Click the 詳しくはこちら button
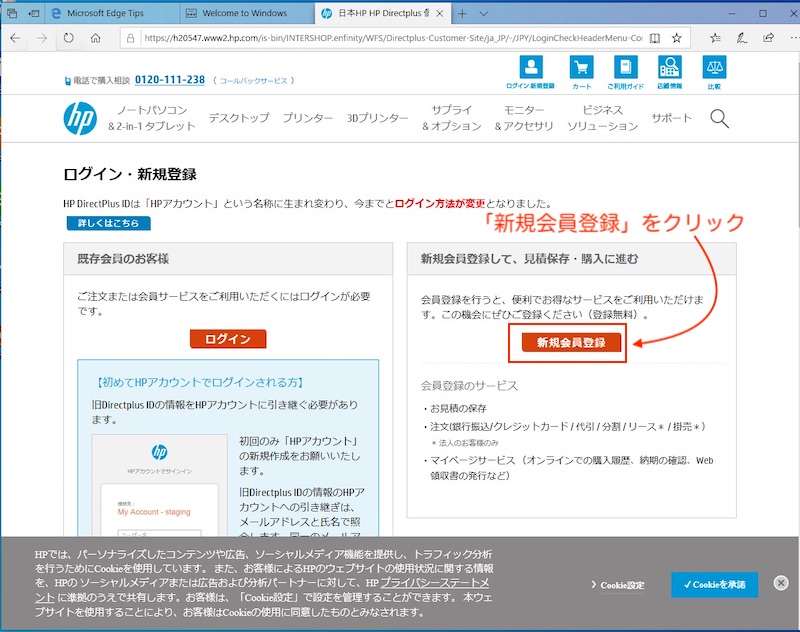This screenshot has height=632, width=800. (x=109, y=223)
